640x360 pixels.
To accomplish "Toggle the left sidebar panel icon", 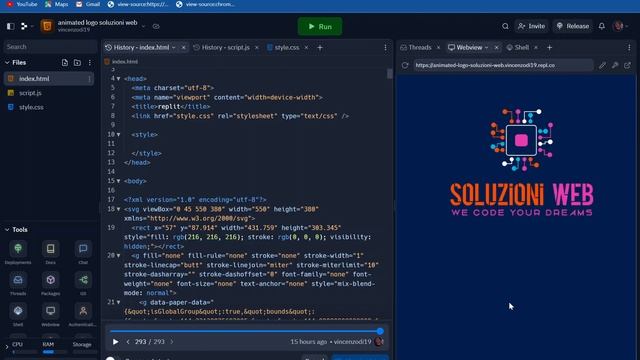I will point(11,27).
